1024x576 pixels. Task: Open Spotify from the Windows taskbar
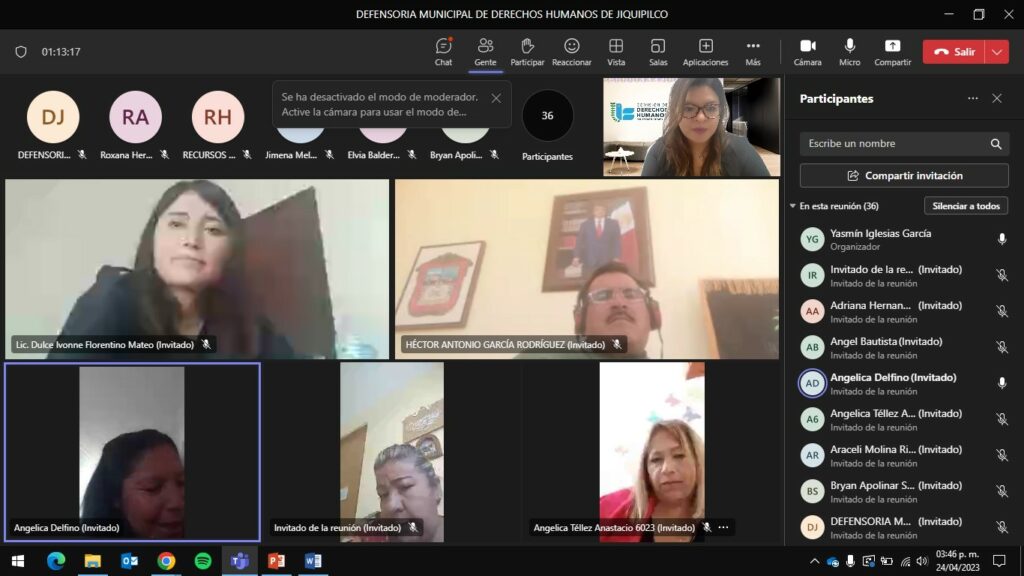(x=202, y=561)
